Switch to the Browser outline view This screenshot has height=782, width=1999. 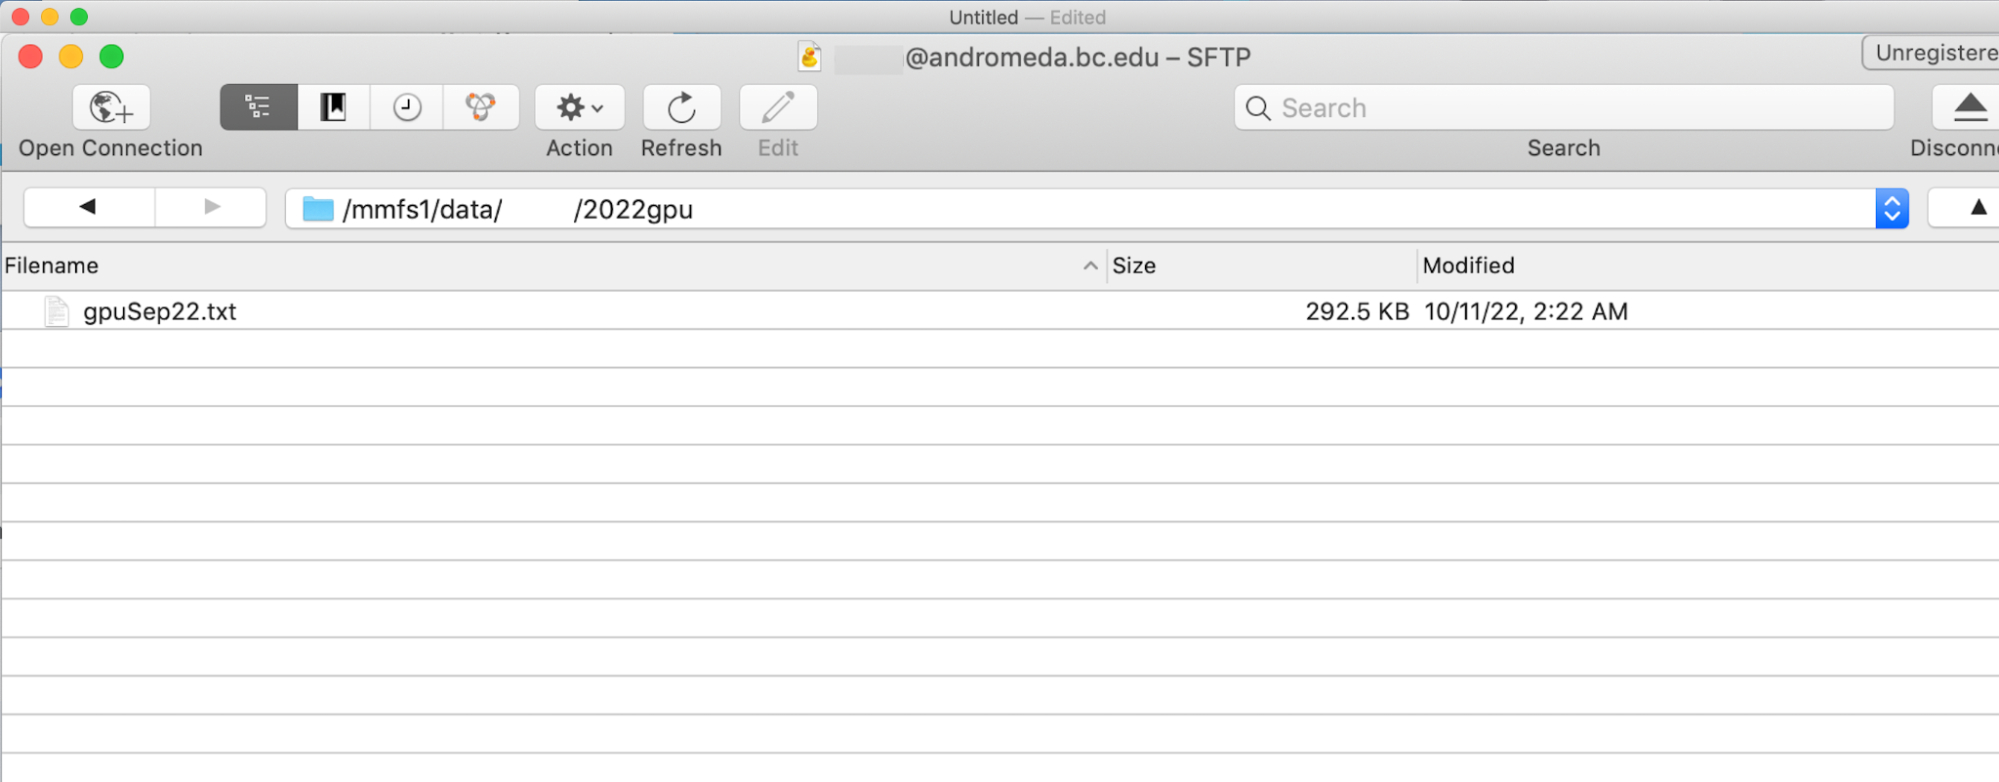click(x=258, y=108)
